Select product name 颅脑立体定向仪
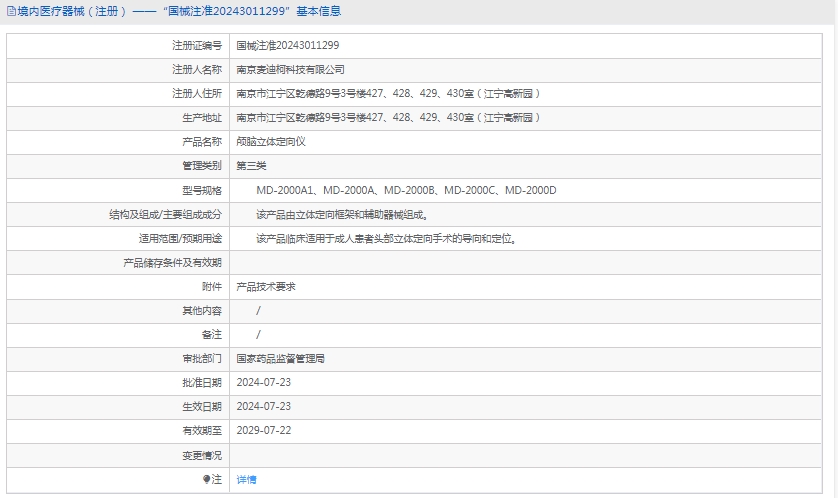 tap(270, 142)
